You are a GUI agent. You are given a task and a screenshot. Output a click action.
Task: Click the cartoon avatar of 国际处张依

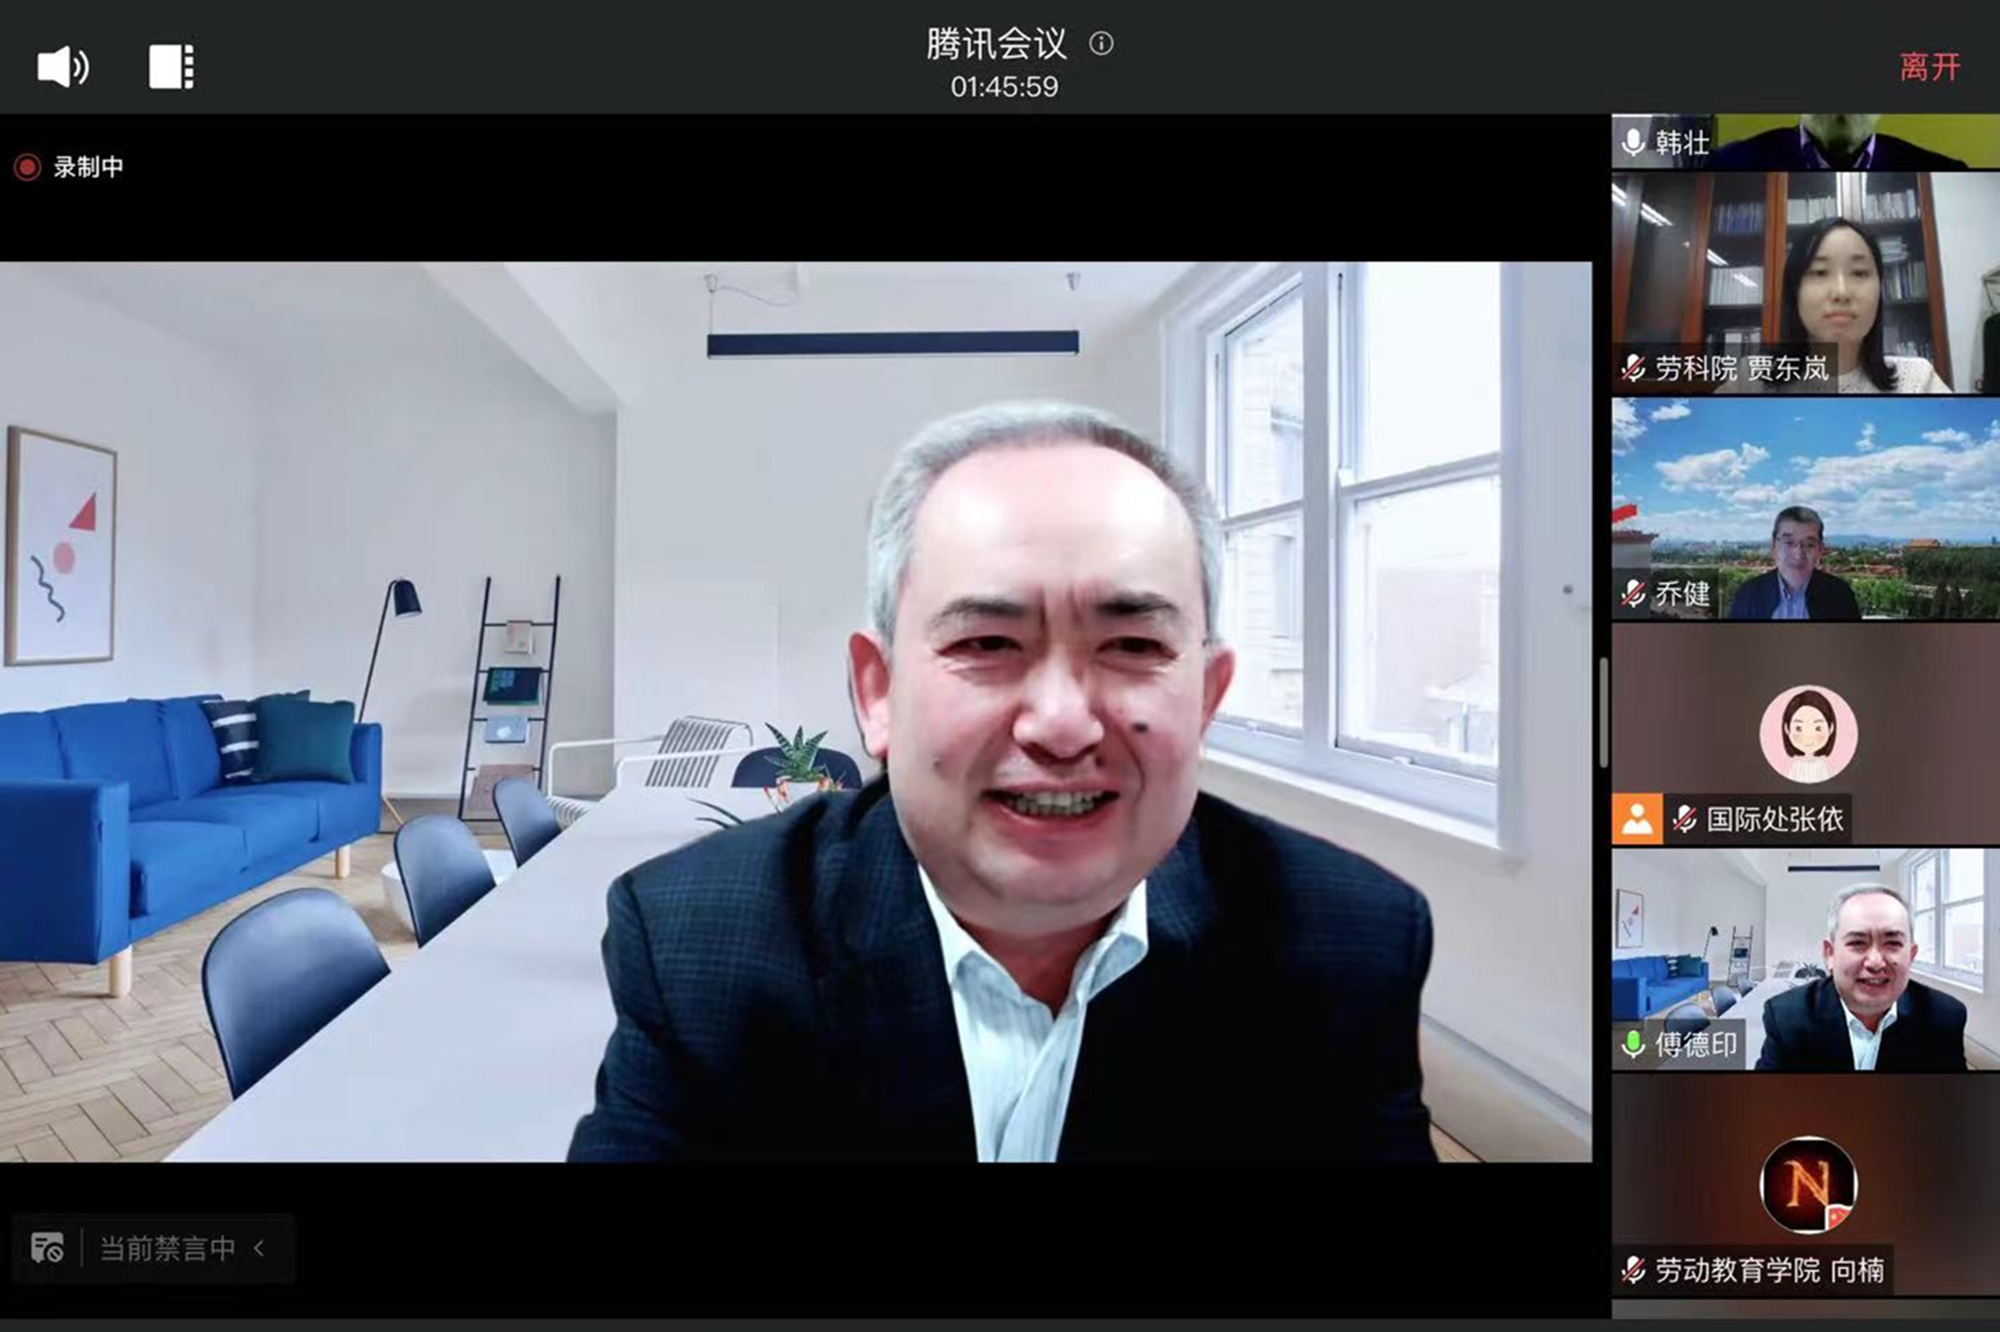click(1808, 734)
